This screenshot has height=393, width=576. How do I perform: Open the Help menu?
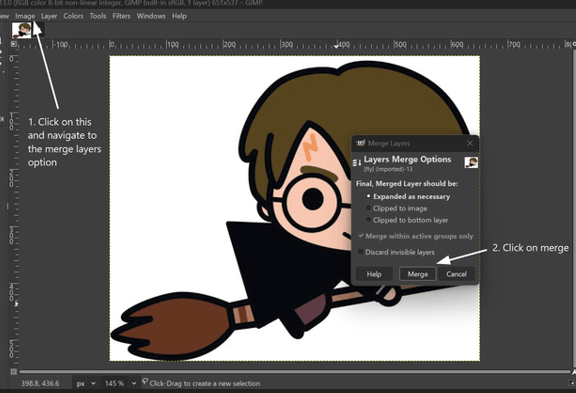click(179, 16)
